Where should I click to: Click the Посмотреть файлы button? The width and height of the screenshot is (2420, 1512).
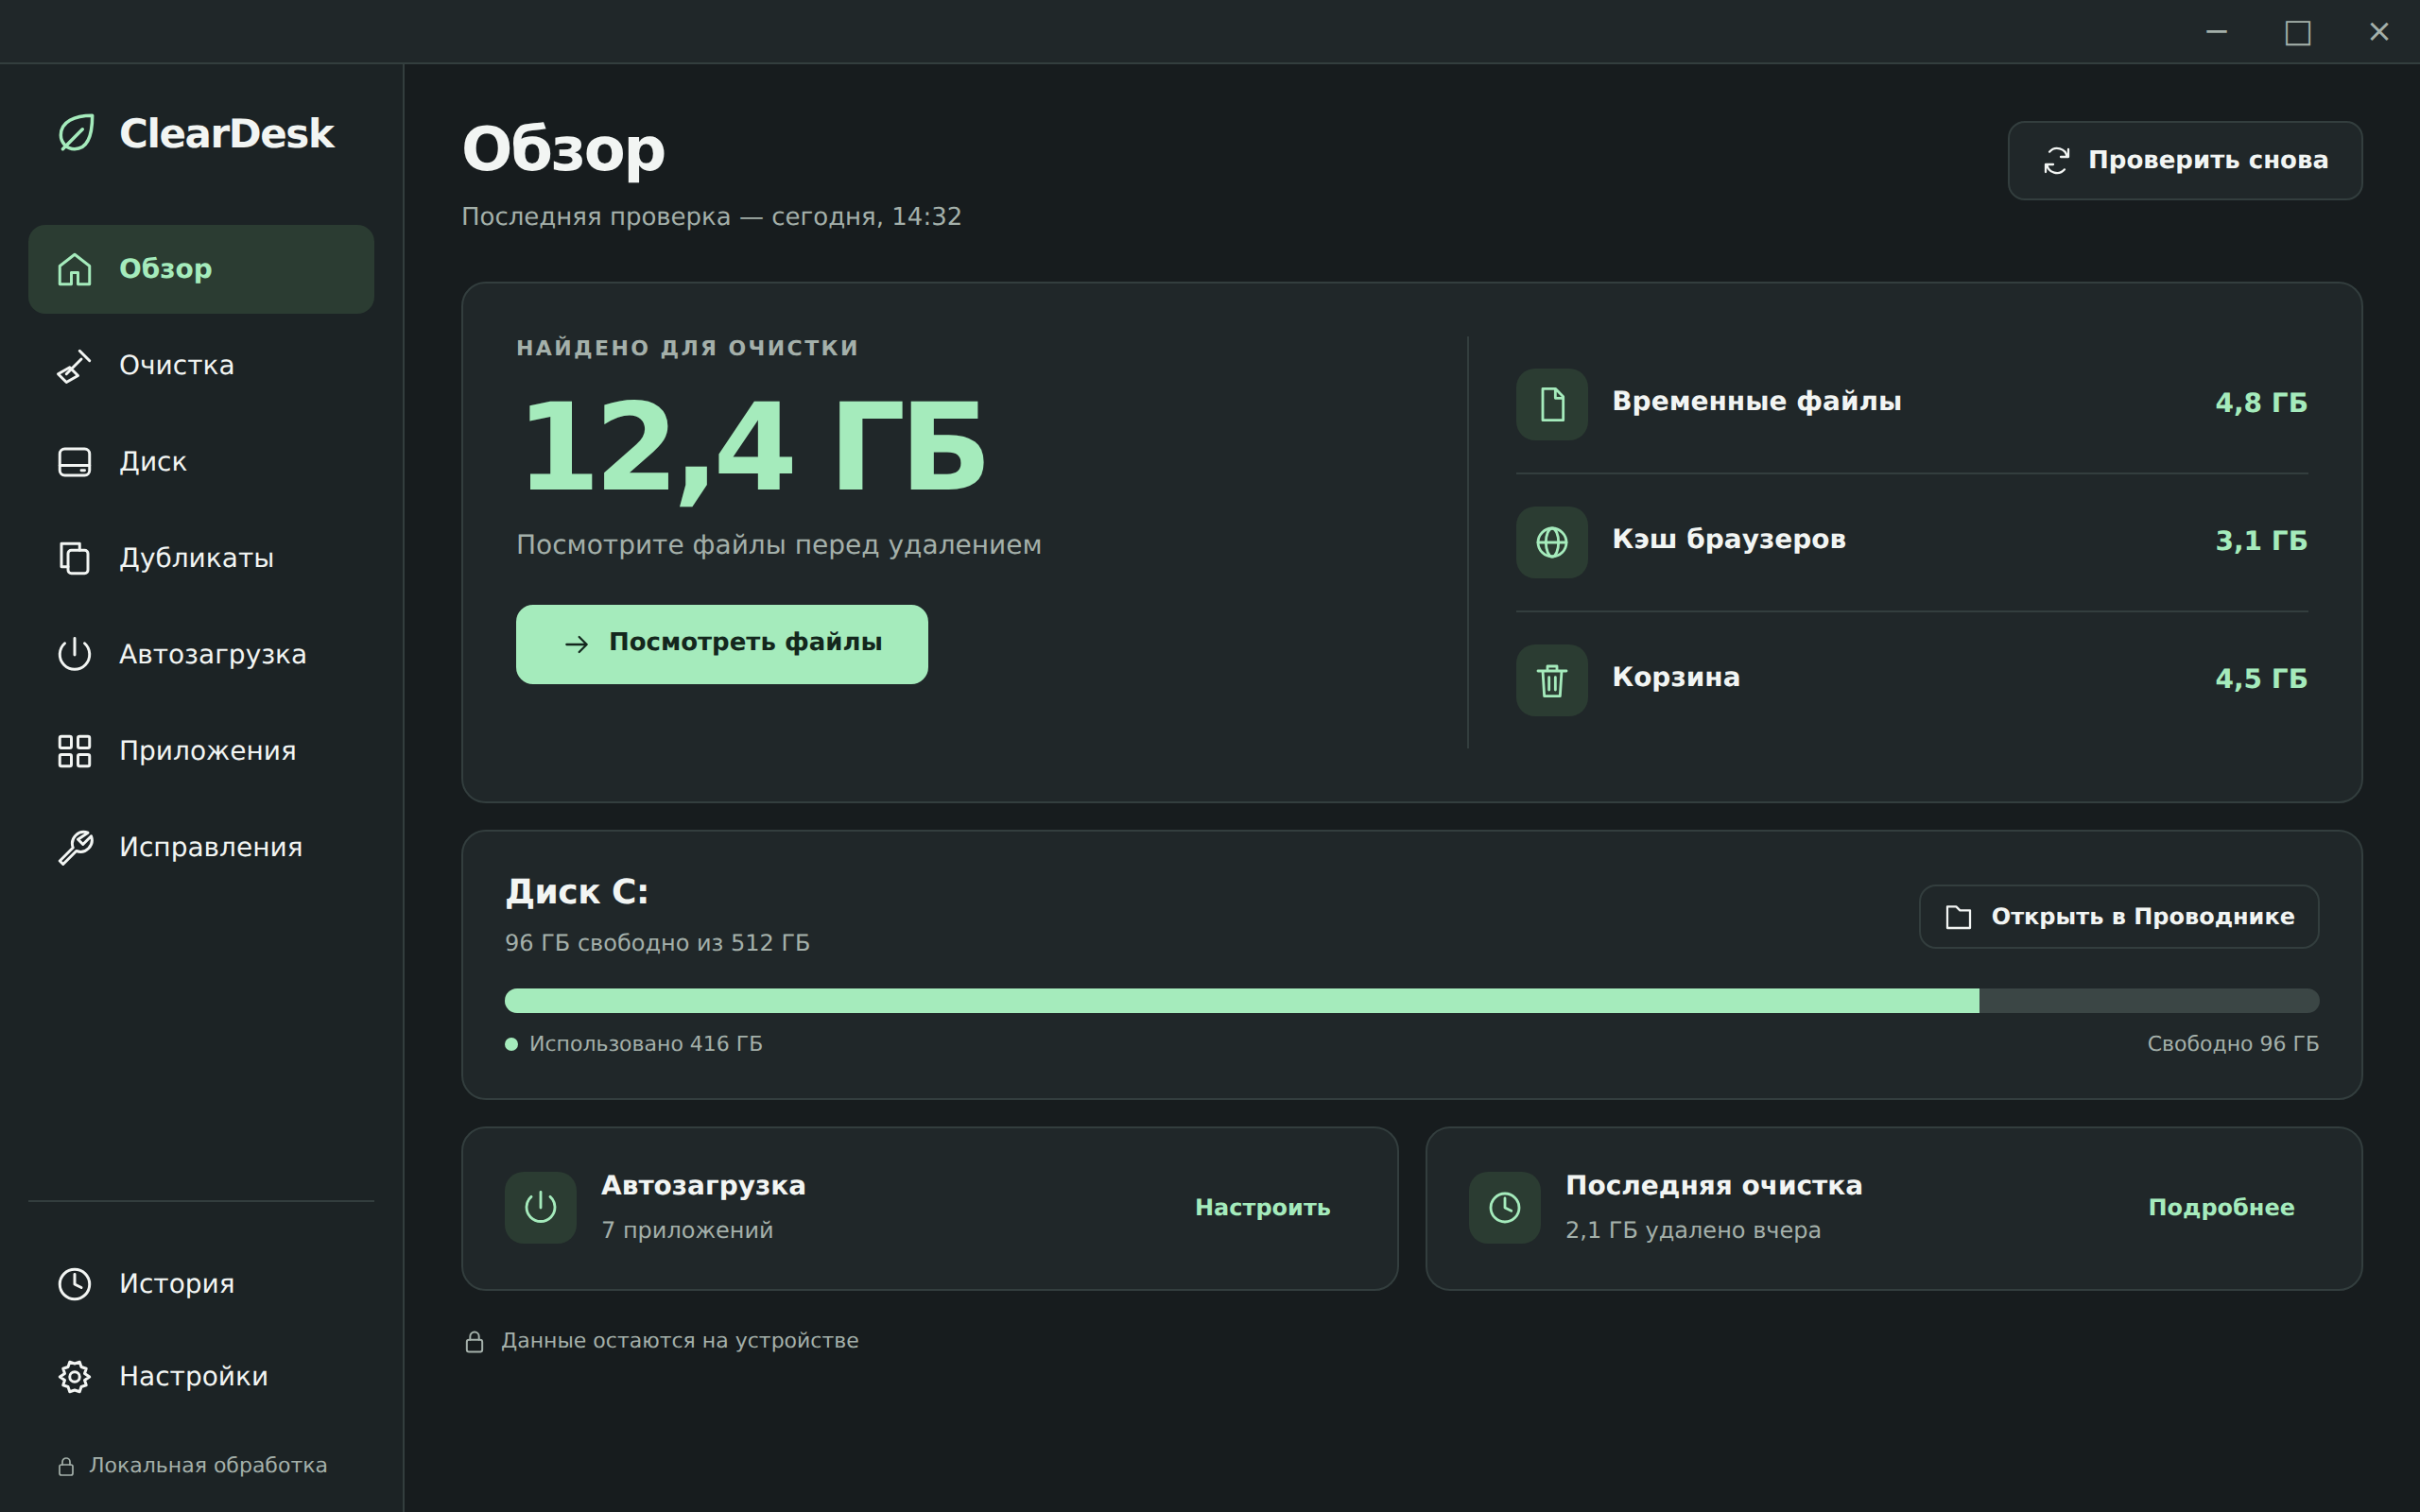point(722,644)
